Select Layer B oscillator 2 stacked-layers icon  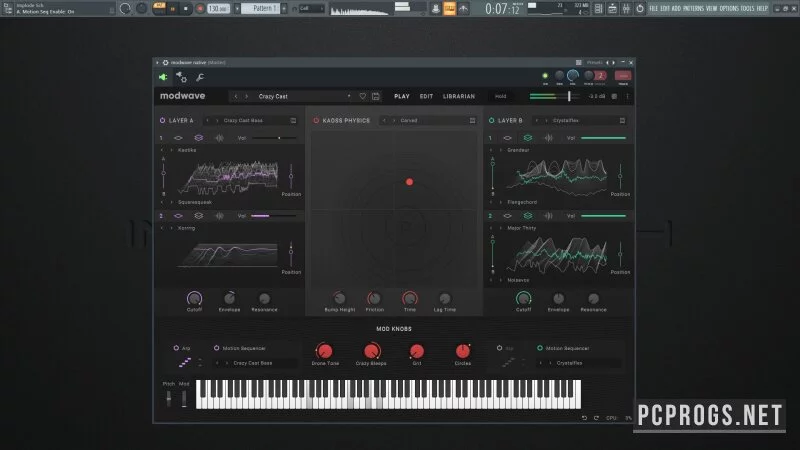[528, 216]
